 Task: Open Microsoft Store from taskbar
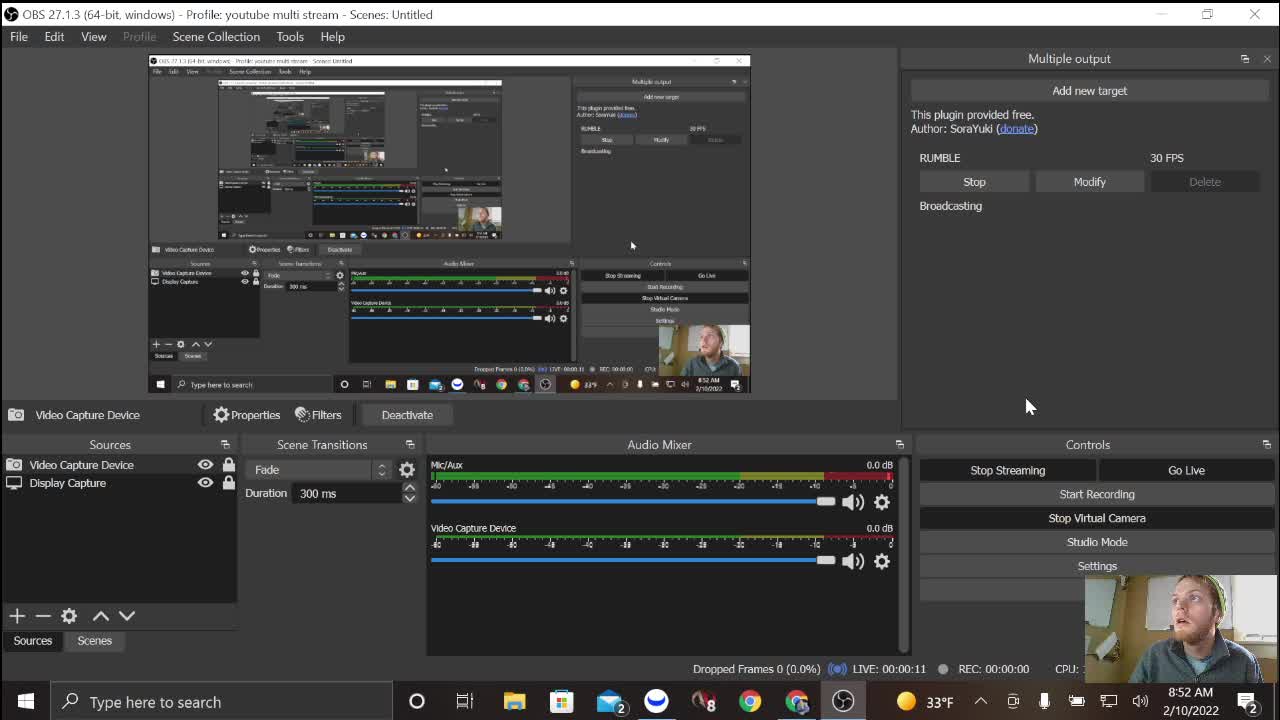pyautogui.click(x=561, y=702)
